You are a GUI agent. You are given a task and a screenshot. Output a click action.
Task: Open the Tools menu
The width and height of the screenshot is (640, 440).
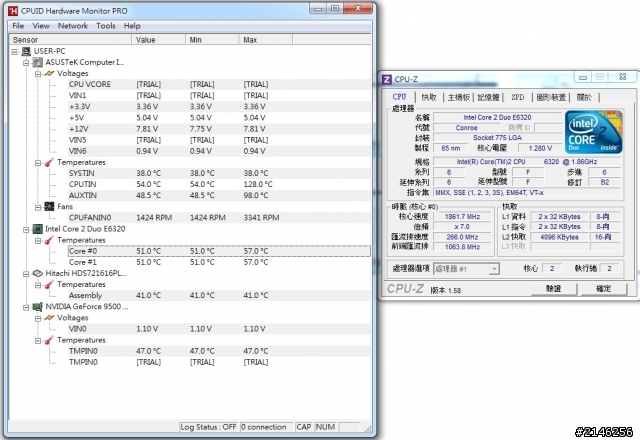[106, 26]
